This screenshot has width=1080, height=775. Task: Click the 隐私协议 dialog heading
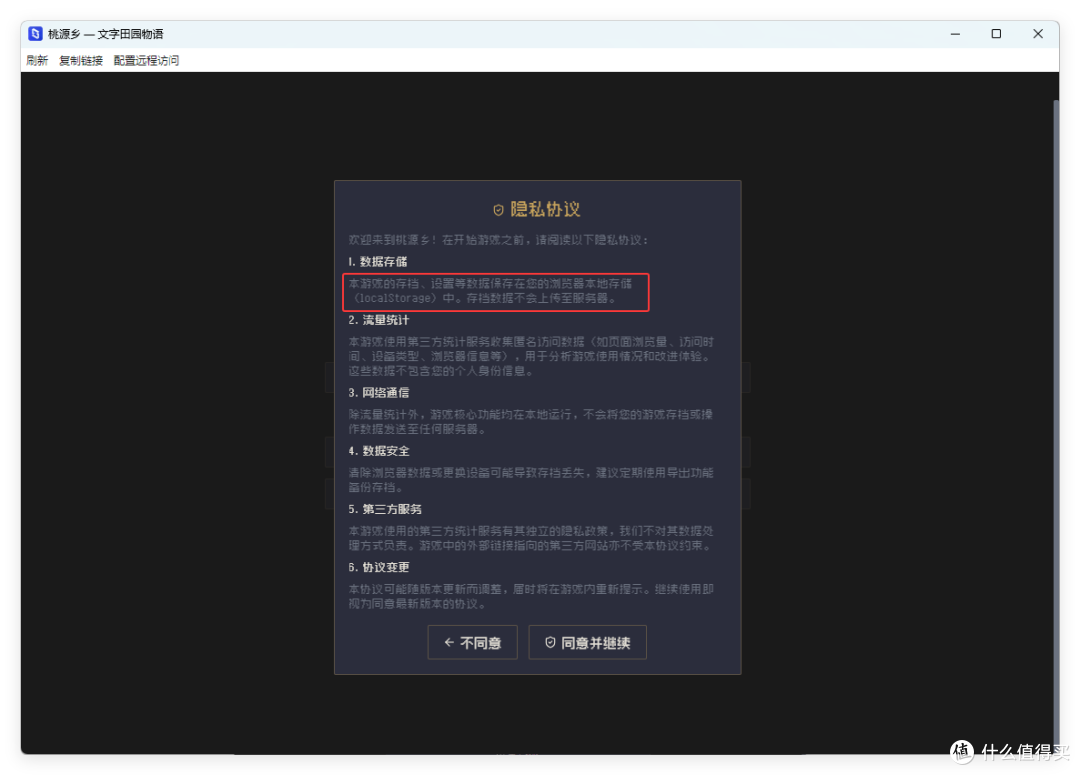click(545, 209)
